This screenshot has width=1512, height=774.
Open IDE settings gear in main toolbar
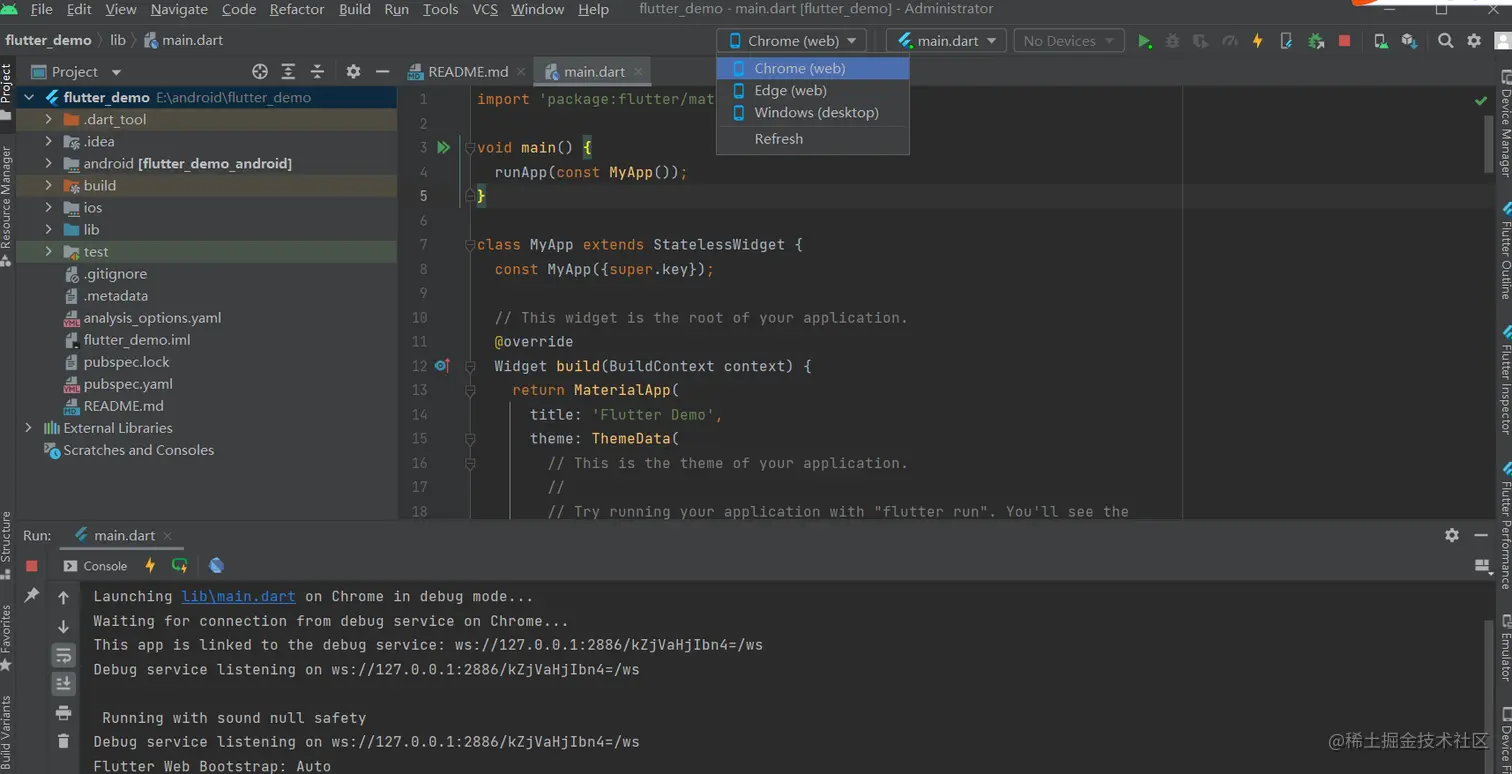[1474, 41]
